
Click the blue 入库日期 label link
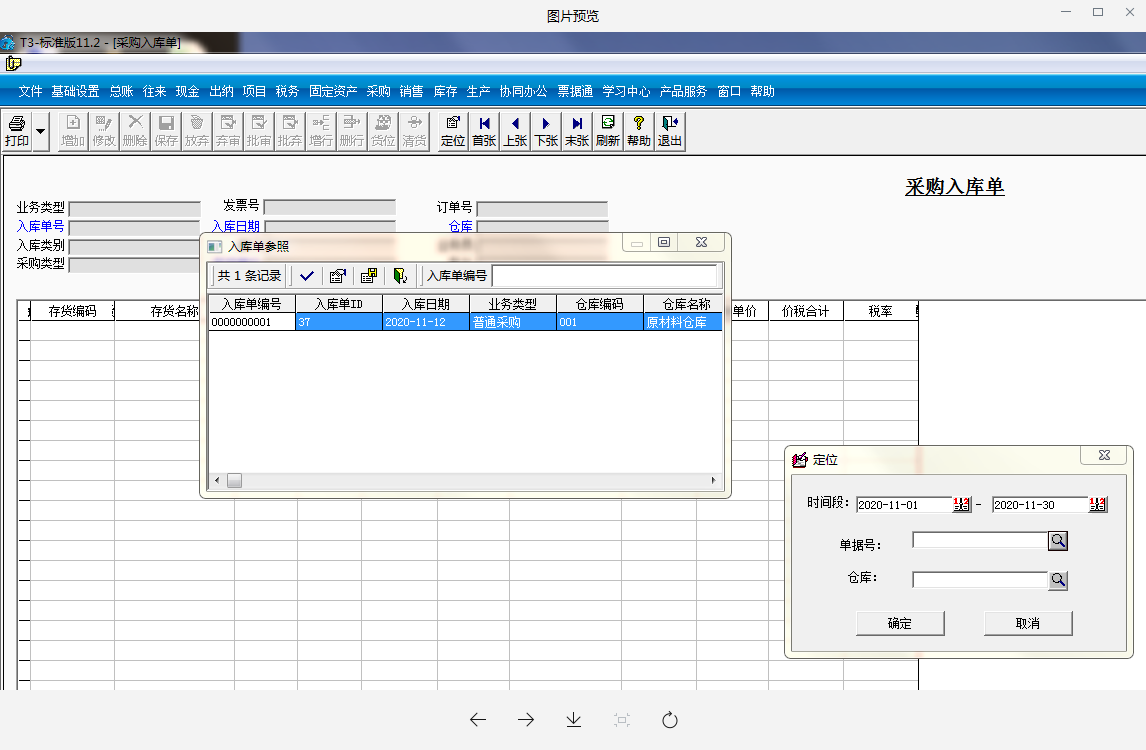click(x=235, y=227)
